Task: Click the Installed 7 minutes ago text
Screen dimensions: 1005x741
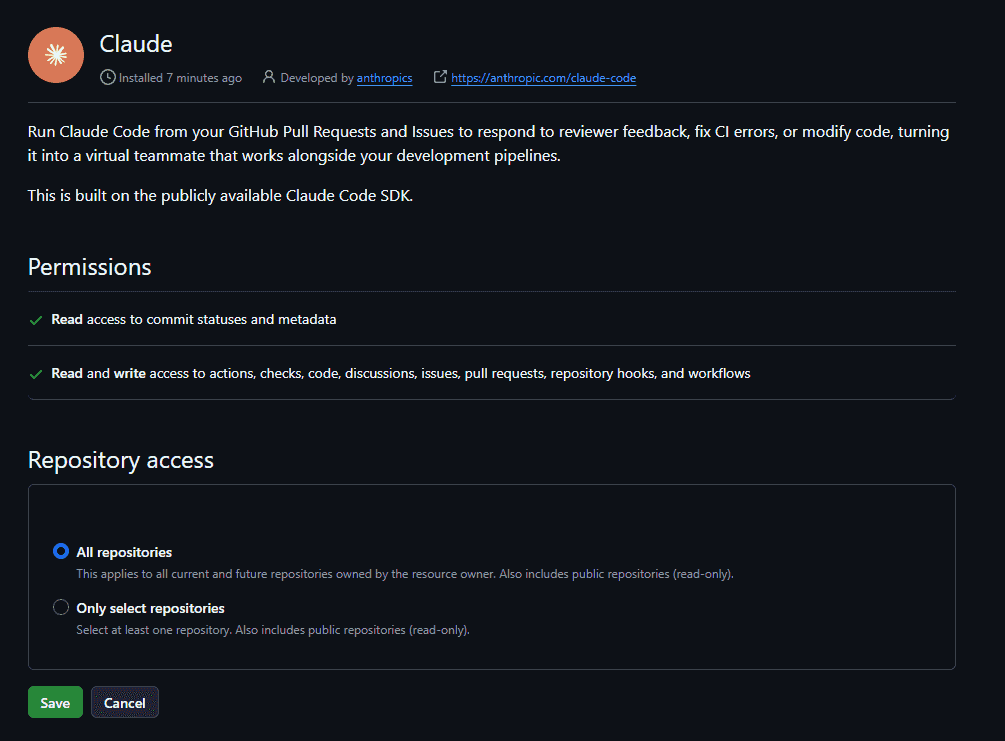Action: click(x=180, y=78)
